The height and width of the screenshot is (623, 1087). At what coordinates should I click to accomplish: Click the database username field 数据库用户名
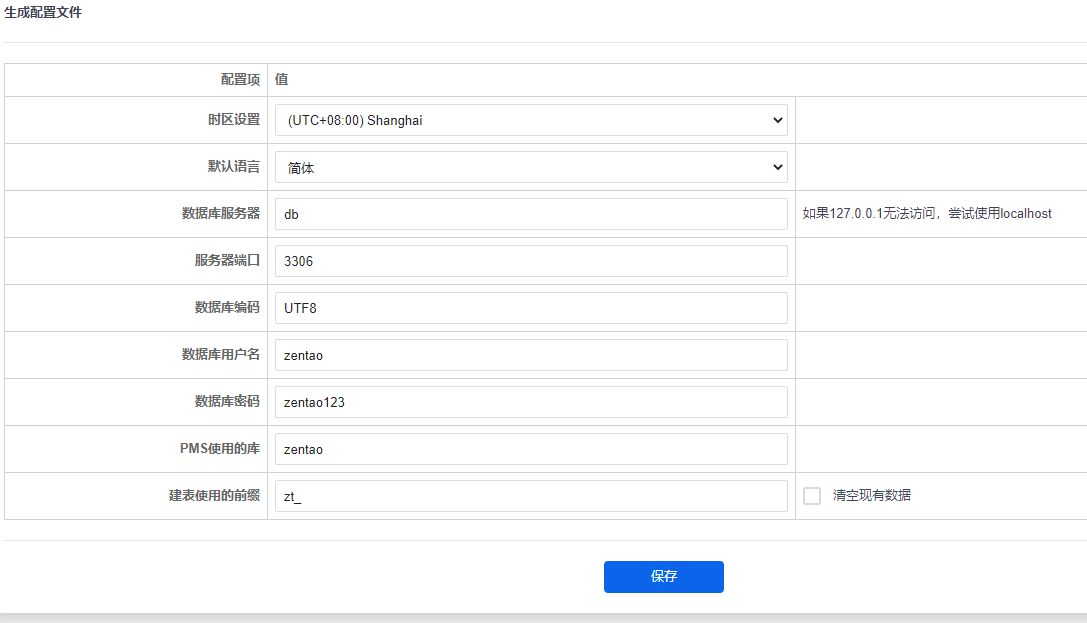531,356
